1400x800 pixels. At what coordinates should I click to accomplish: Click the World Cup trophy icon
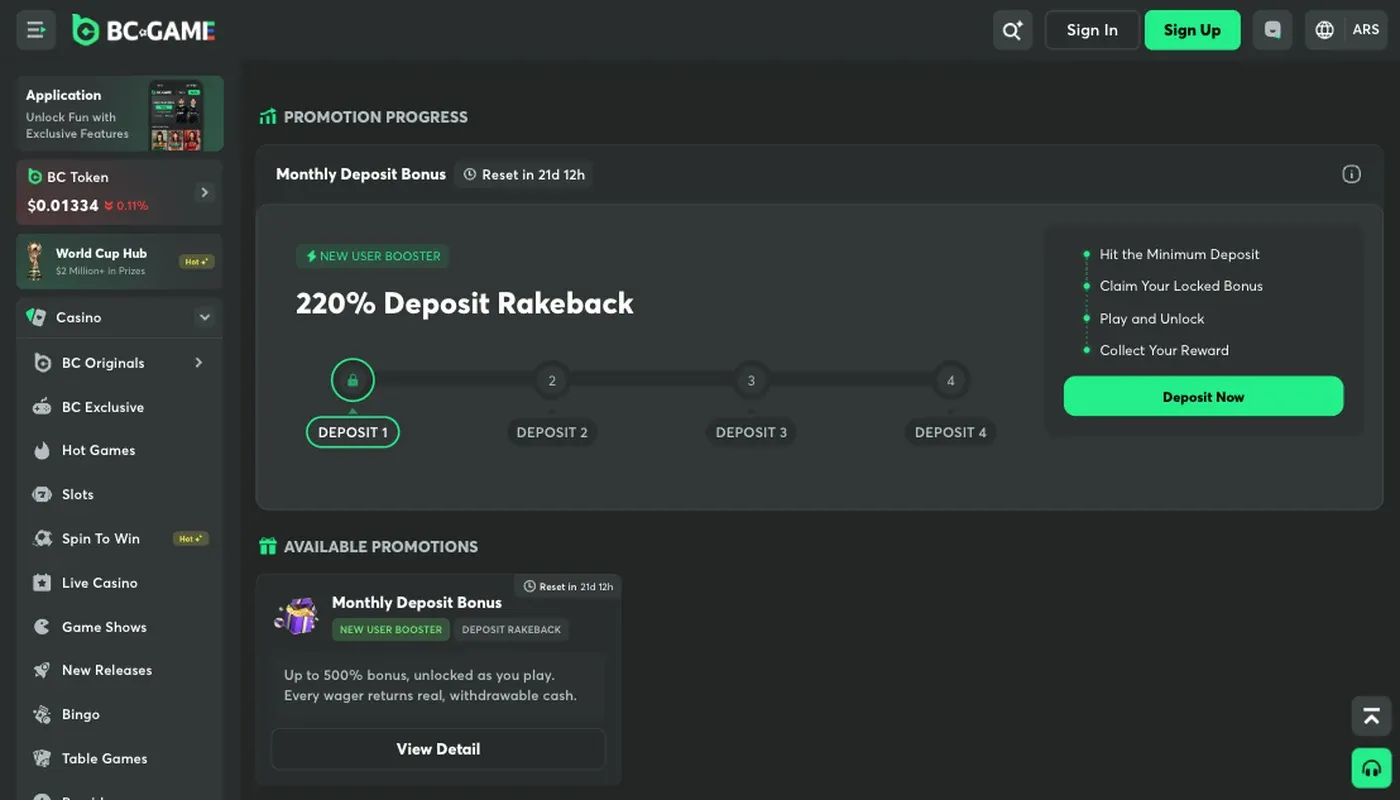point(35,261)
